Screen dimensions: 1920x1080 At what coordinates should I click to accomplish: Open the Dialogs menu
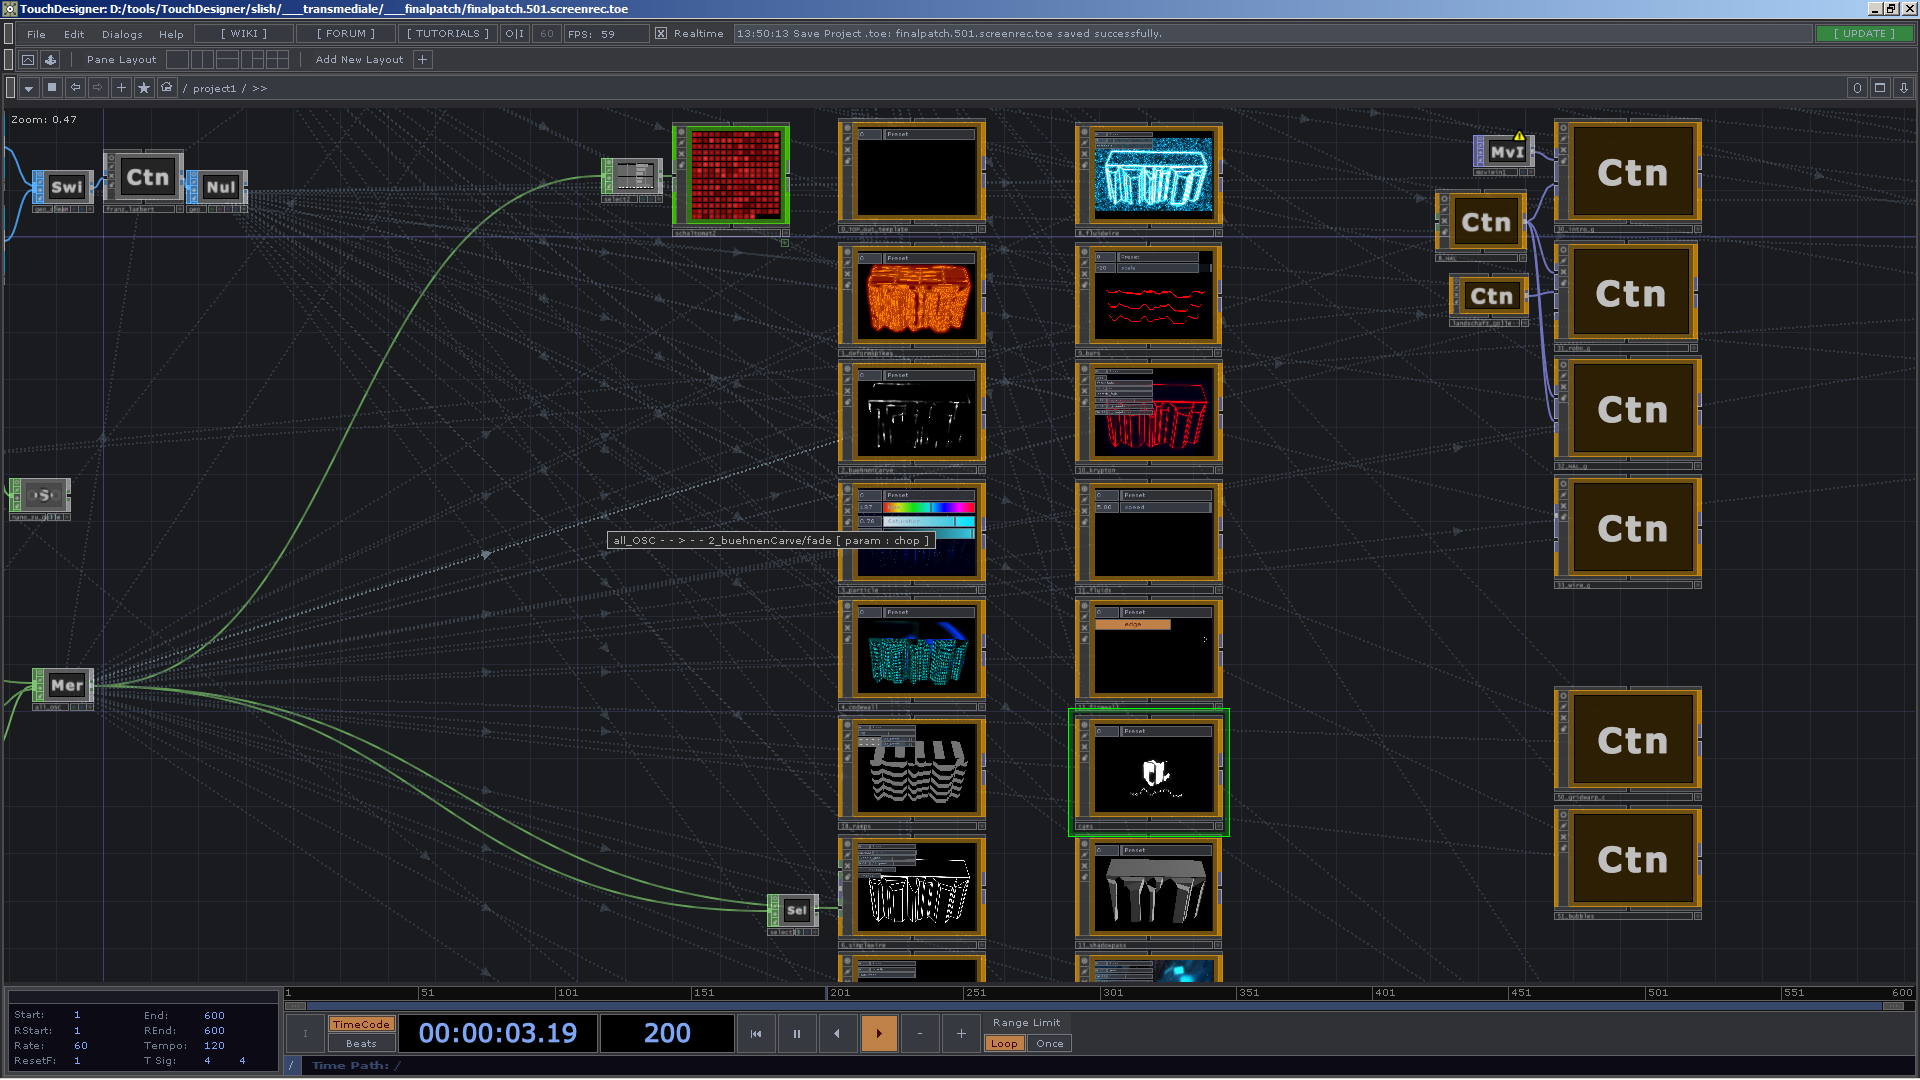click(x=122, y=34)
